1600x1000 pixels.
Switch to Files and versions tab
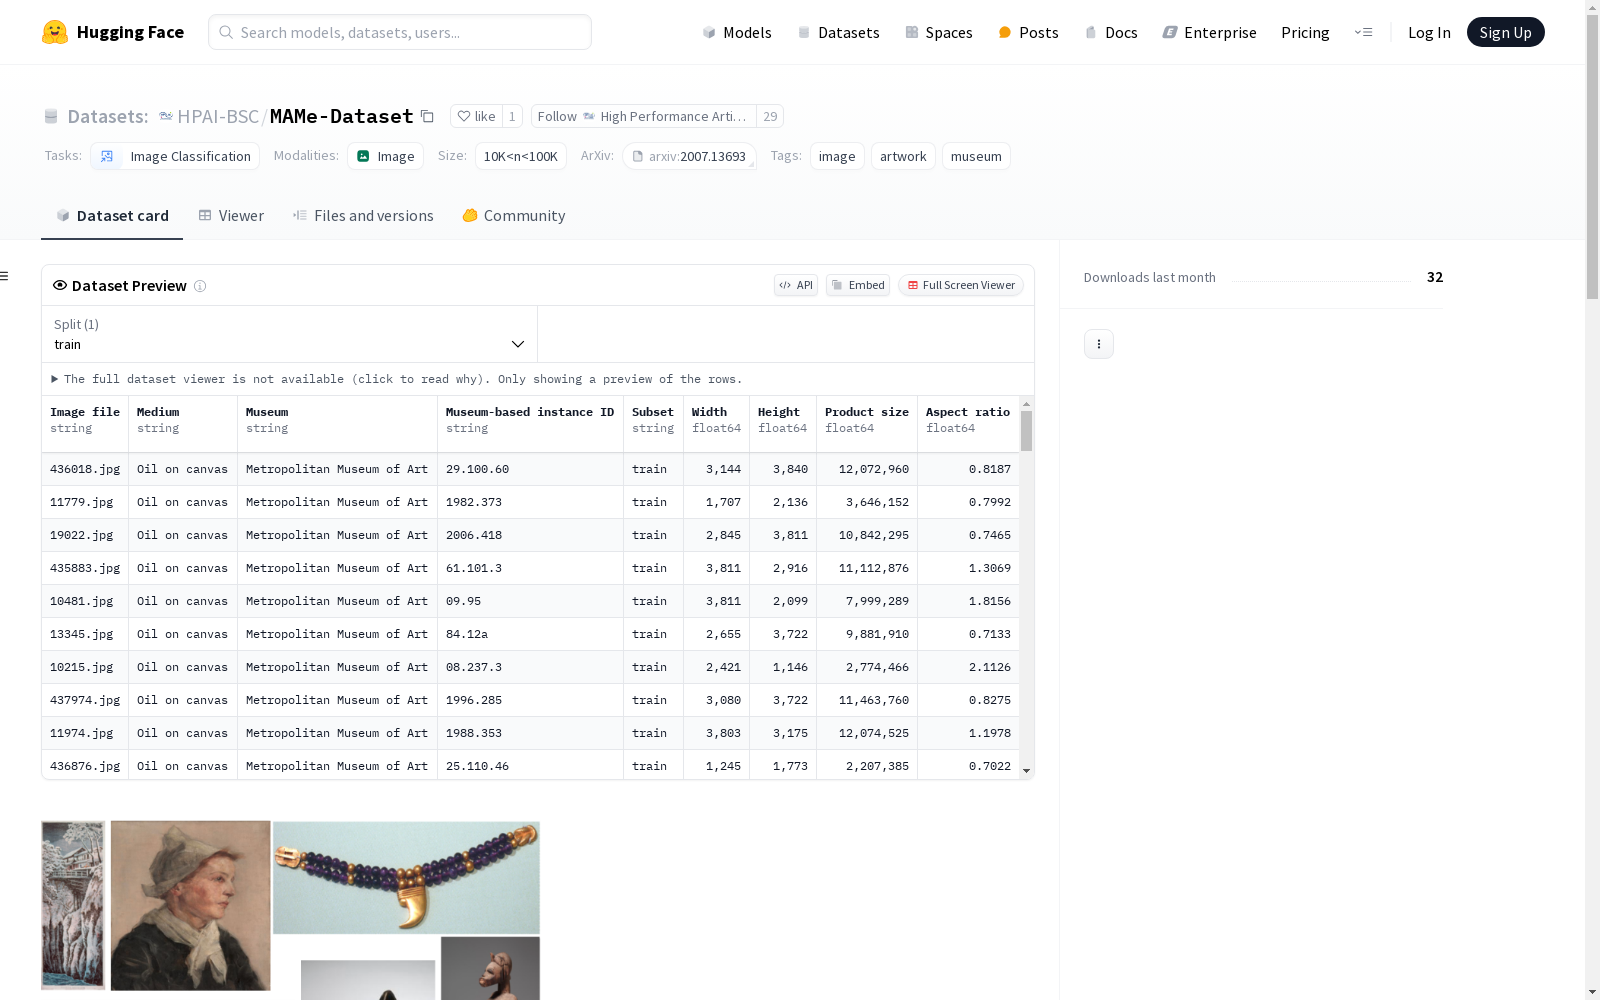[x=363, y=216]
